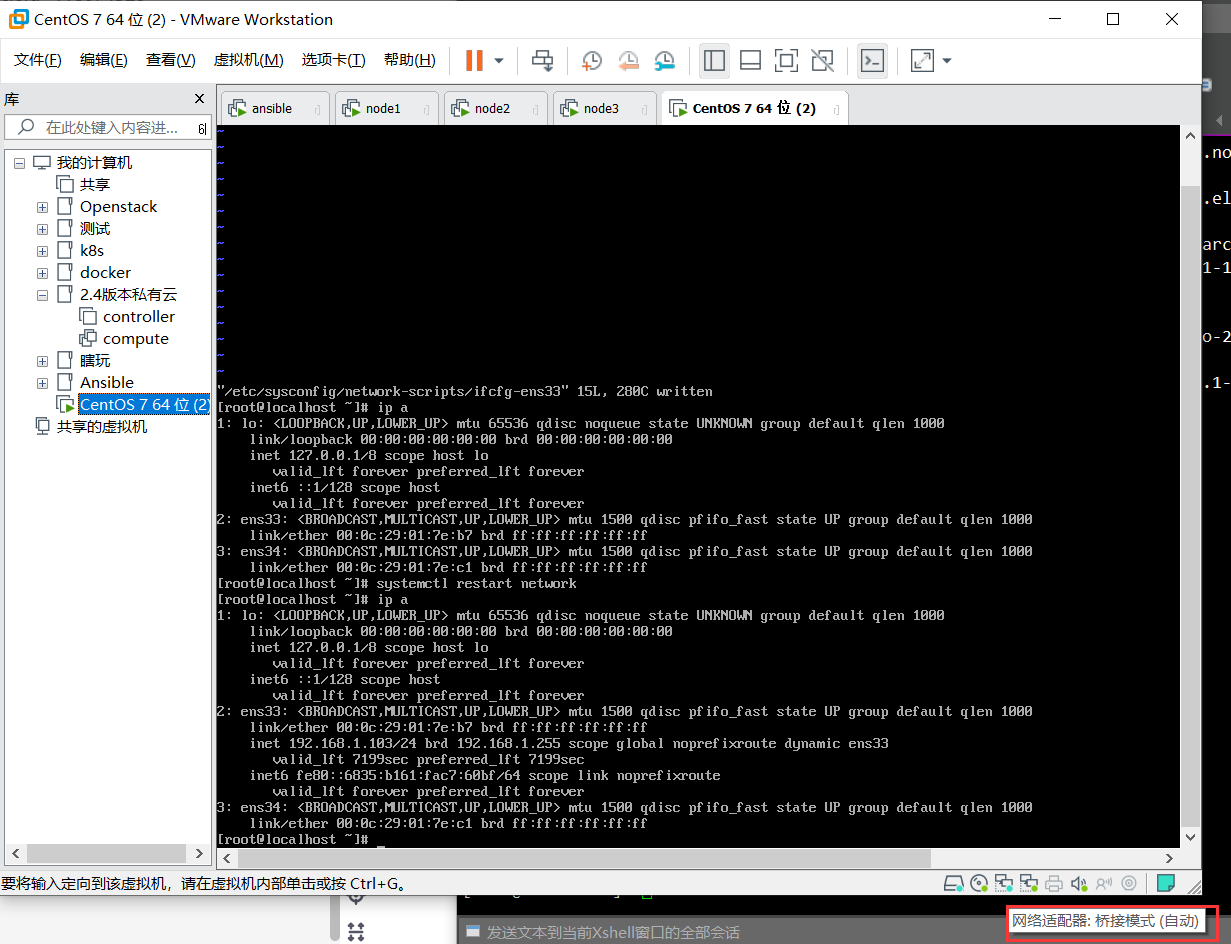Viewport: 1231px width, 944px height.
Task: Expand the 测试 folder
Action: click(x=42, y=229)
